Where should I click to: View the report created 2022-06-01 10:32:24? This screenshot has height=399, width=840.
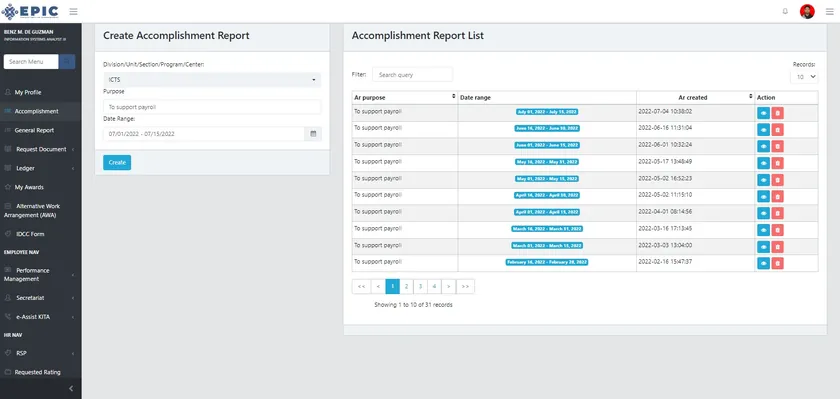point(763,146)
